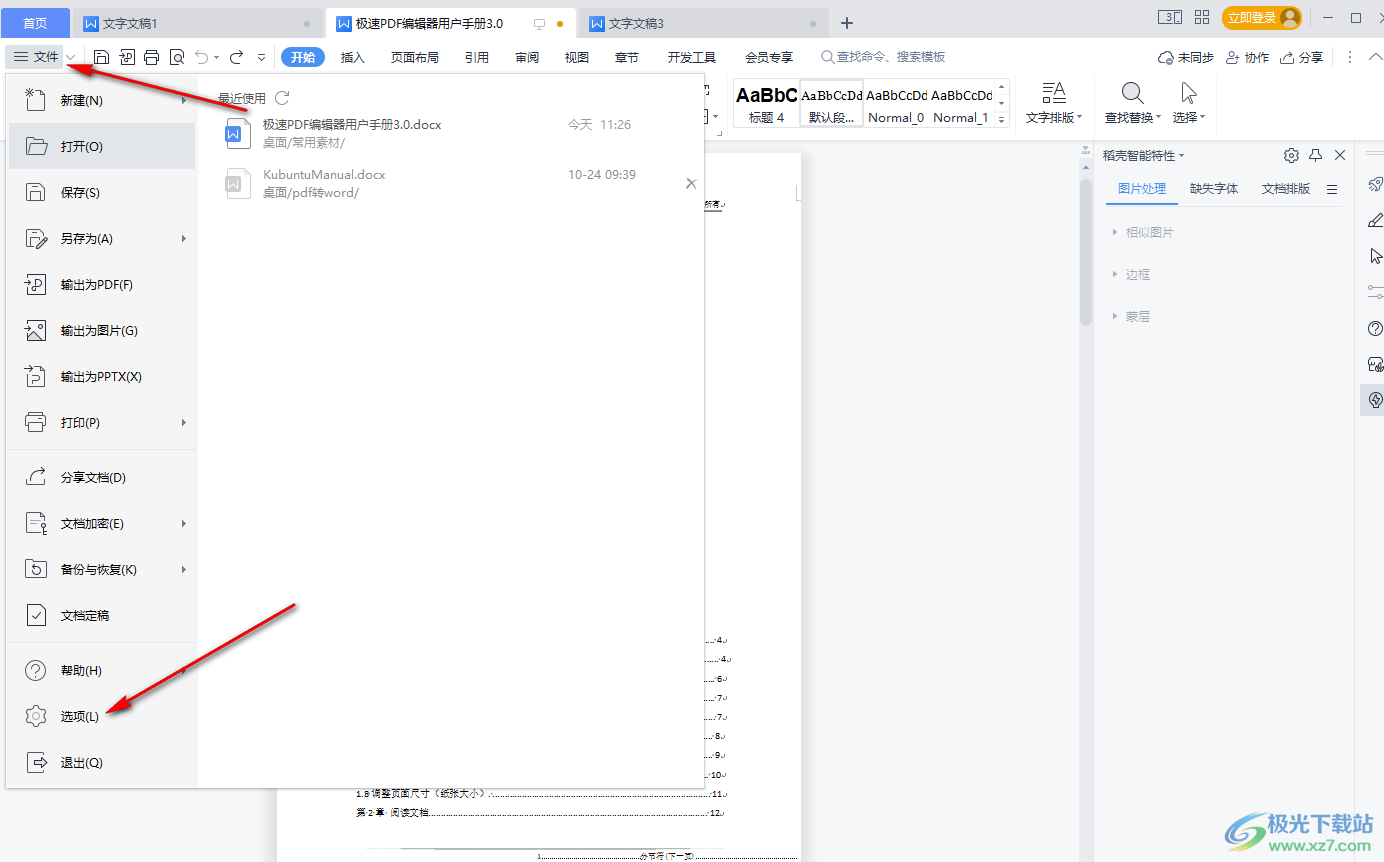This screenshot has height=862, width=1384.
Task: Expand the 另存为(A) submenu
Action: tap(184, 238)
